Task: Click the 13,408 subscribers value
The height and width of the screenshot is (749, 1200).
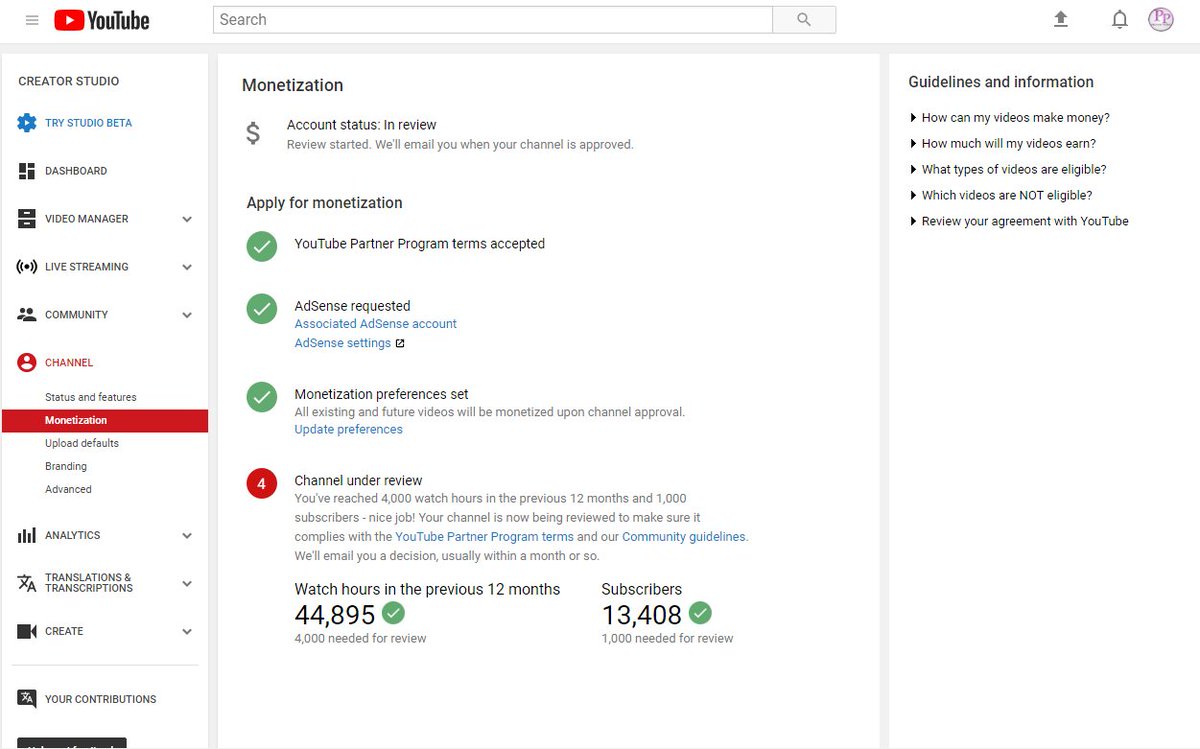Action: (642, 615)
